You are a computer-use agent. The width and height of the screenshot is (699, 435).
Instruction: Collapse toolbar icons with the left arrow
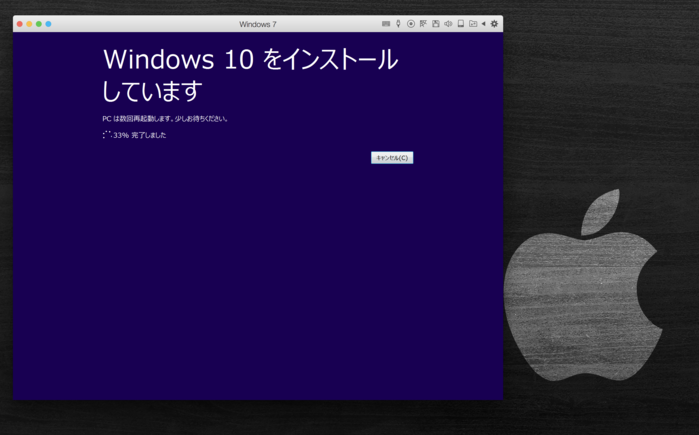coord(483,24)
